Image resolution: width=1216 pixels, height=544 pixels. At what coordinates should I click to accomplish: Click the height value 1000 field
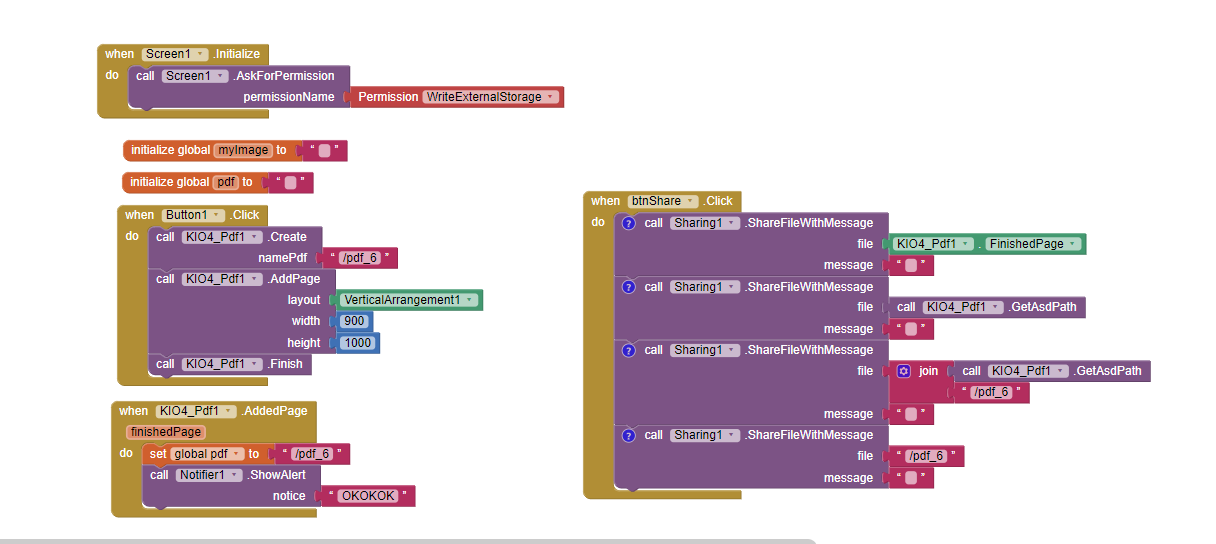pyautogui.click(x=358, y=343)
